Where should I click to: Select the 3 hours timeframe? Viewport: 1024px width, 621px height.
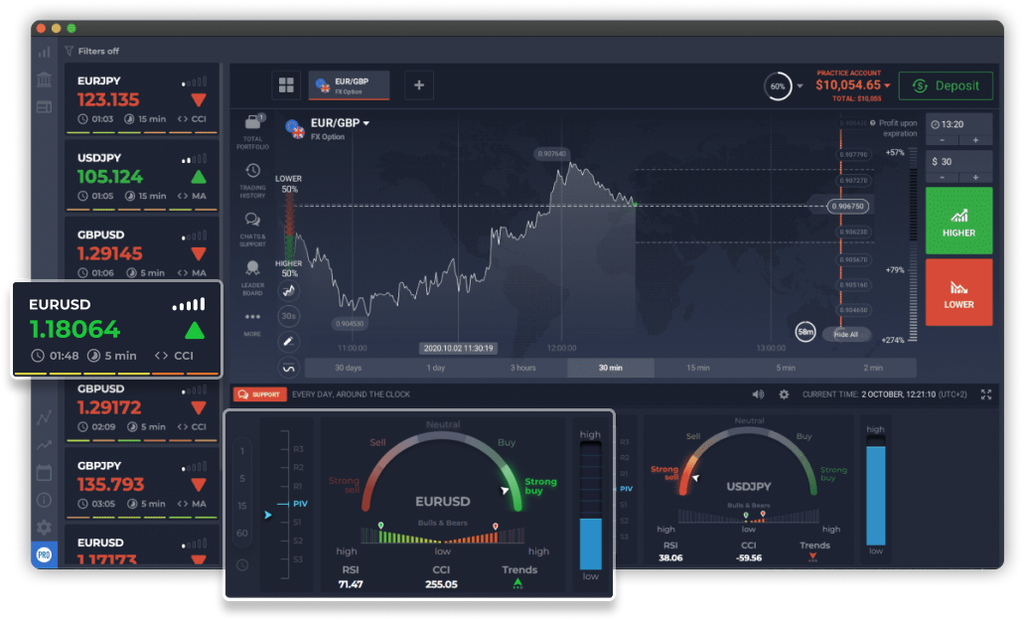523,368
